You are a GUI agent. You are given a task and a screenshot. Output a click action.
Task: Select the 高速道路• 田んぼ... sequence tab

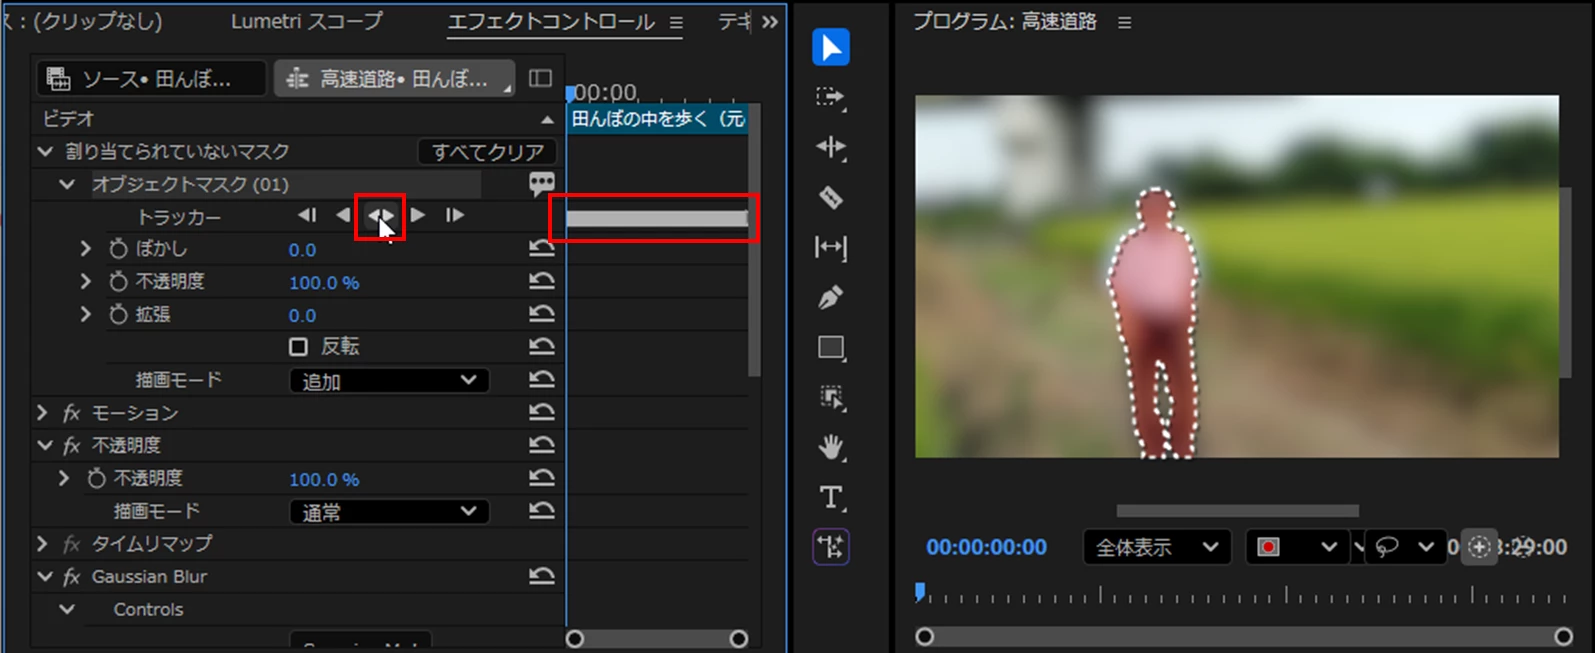395,78
